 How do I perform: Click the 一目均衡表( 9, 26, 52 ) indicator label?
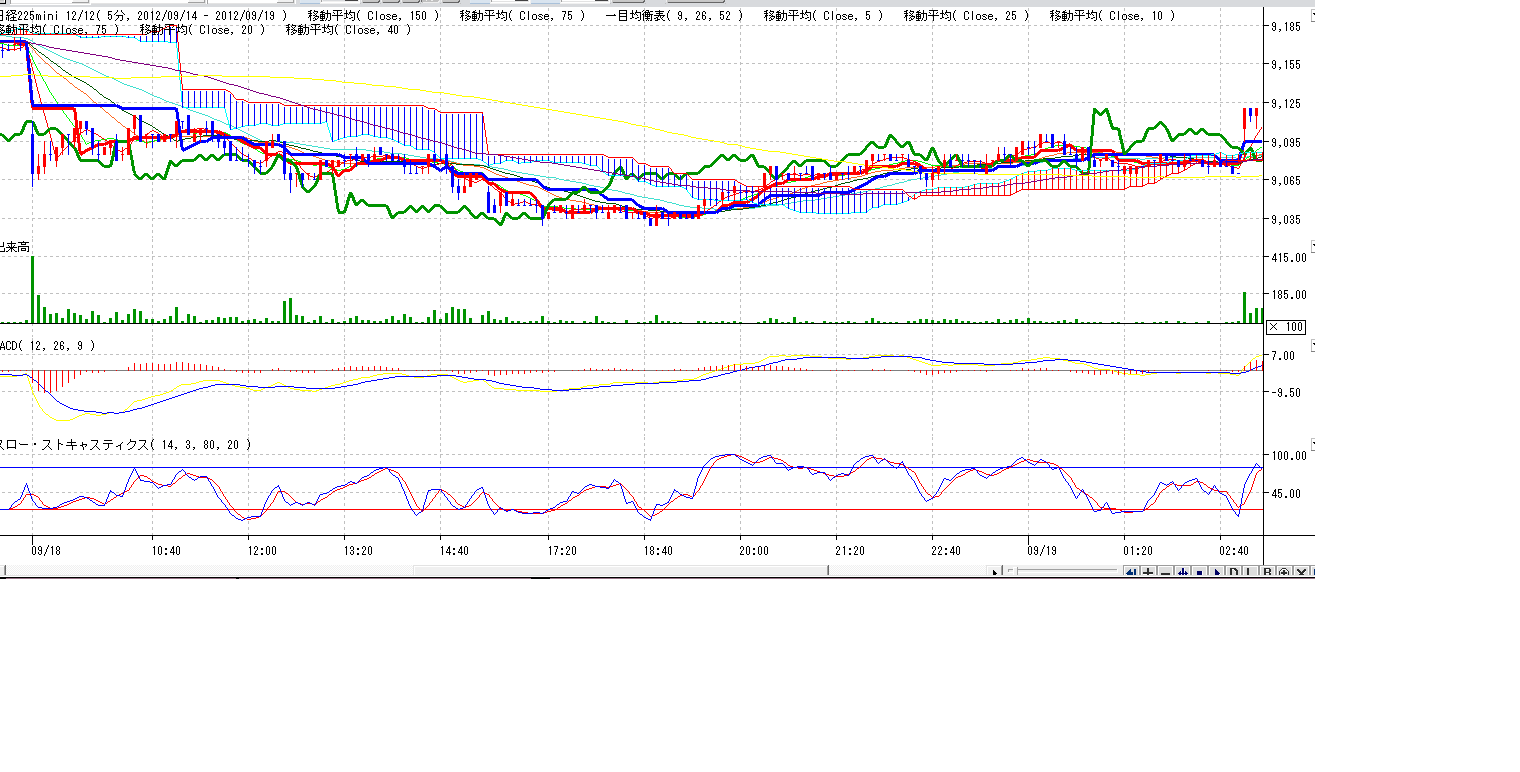click(x=674, y=16)
